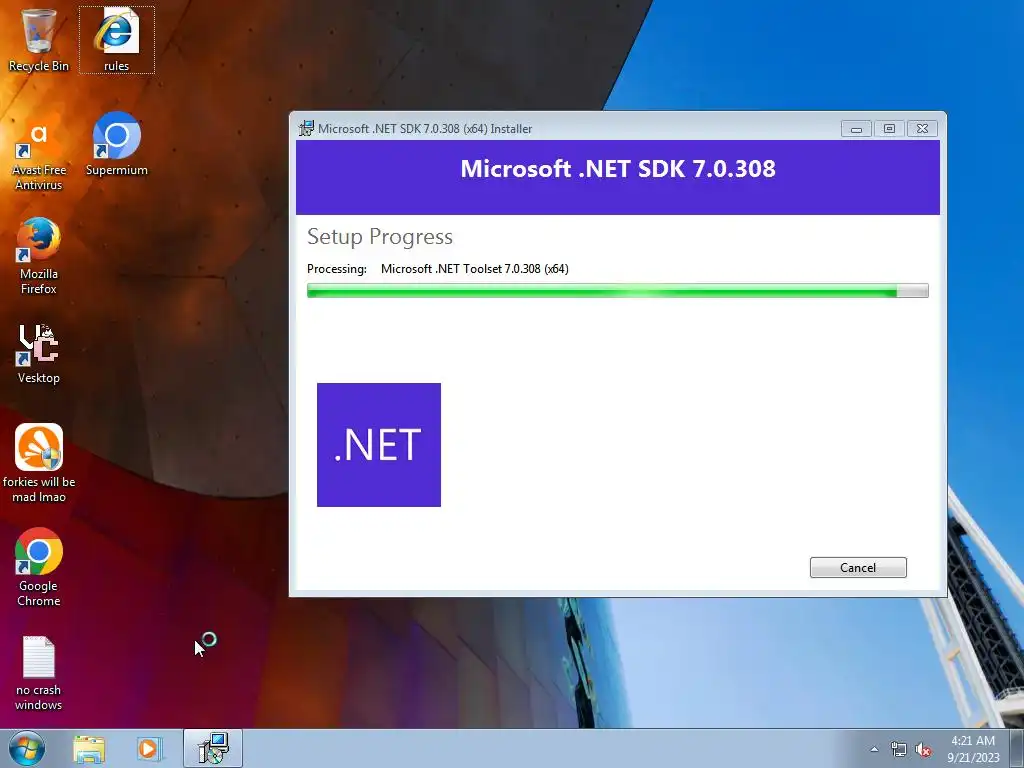
Task: Launch Windows Media Player from taskbar
Action: (149, 748)
